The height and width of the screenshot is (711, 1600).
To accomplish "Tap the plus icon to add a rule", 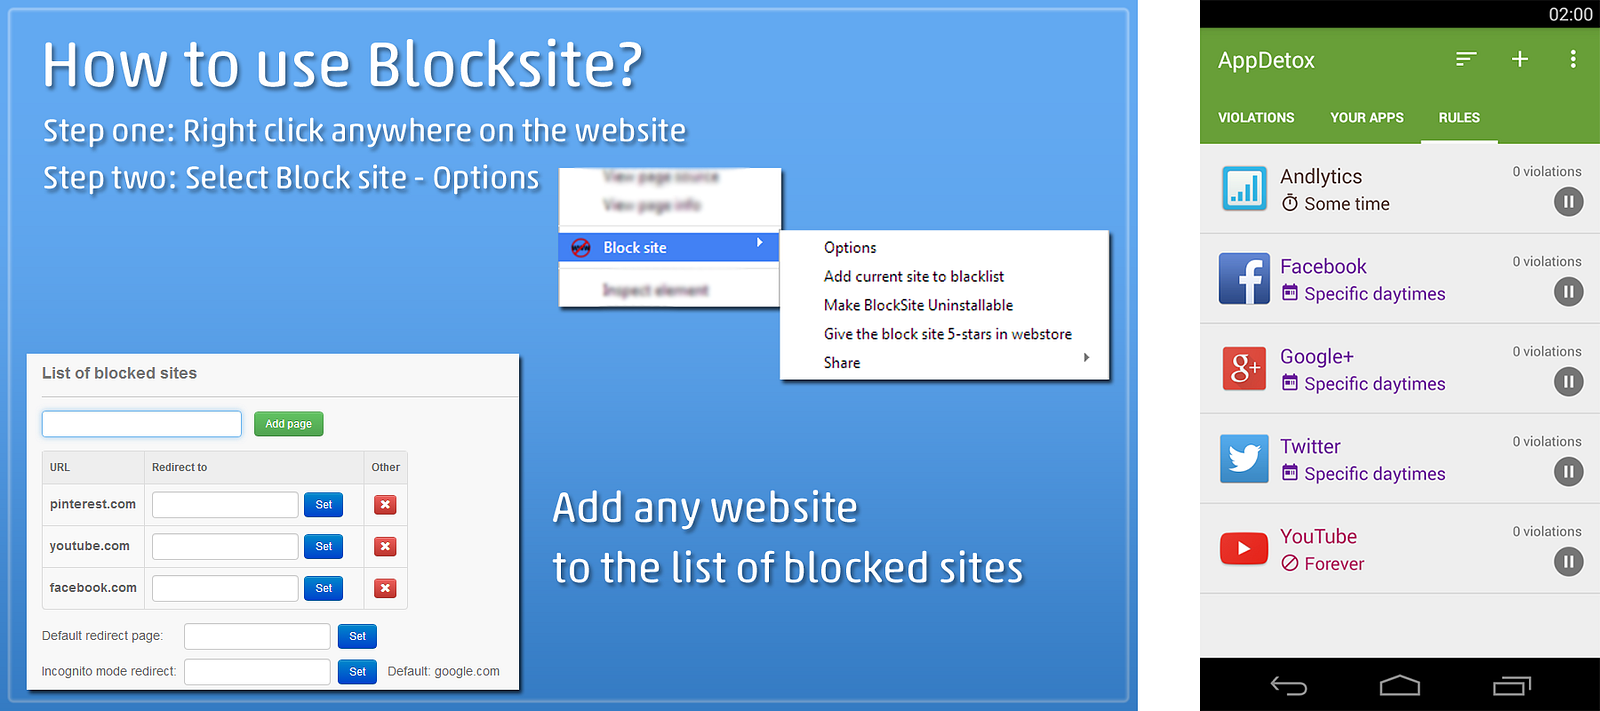I will click(1520, 59).
